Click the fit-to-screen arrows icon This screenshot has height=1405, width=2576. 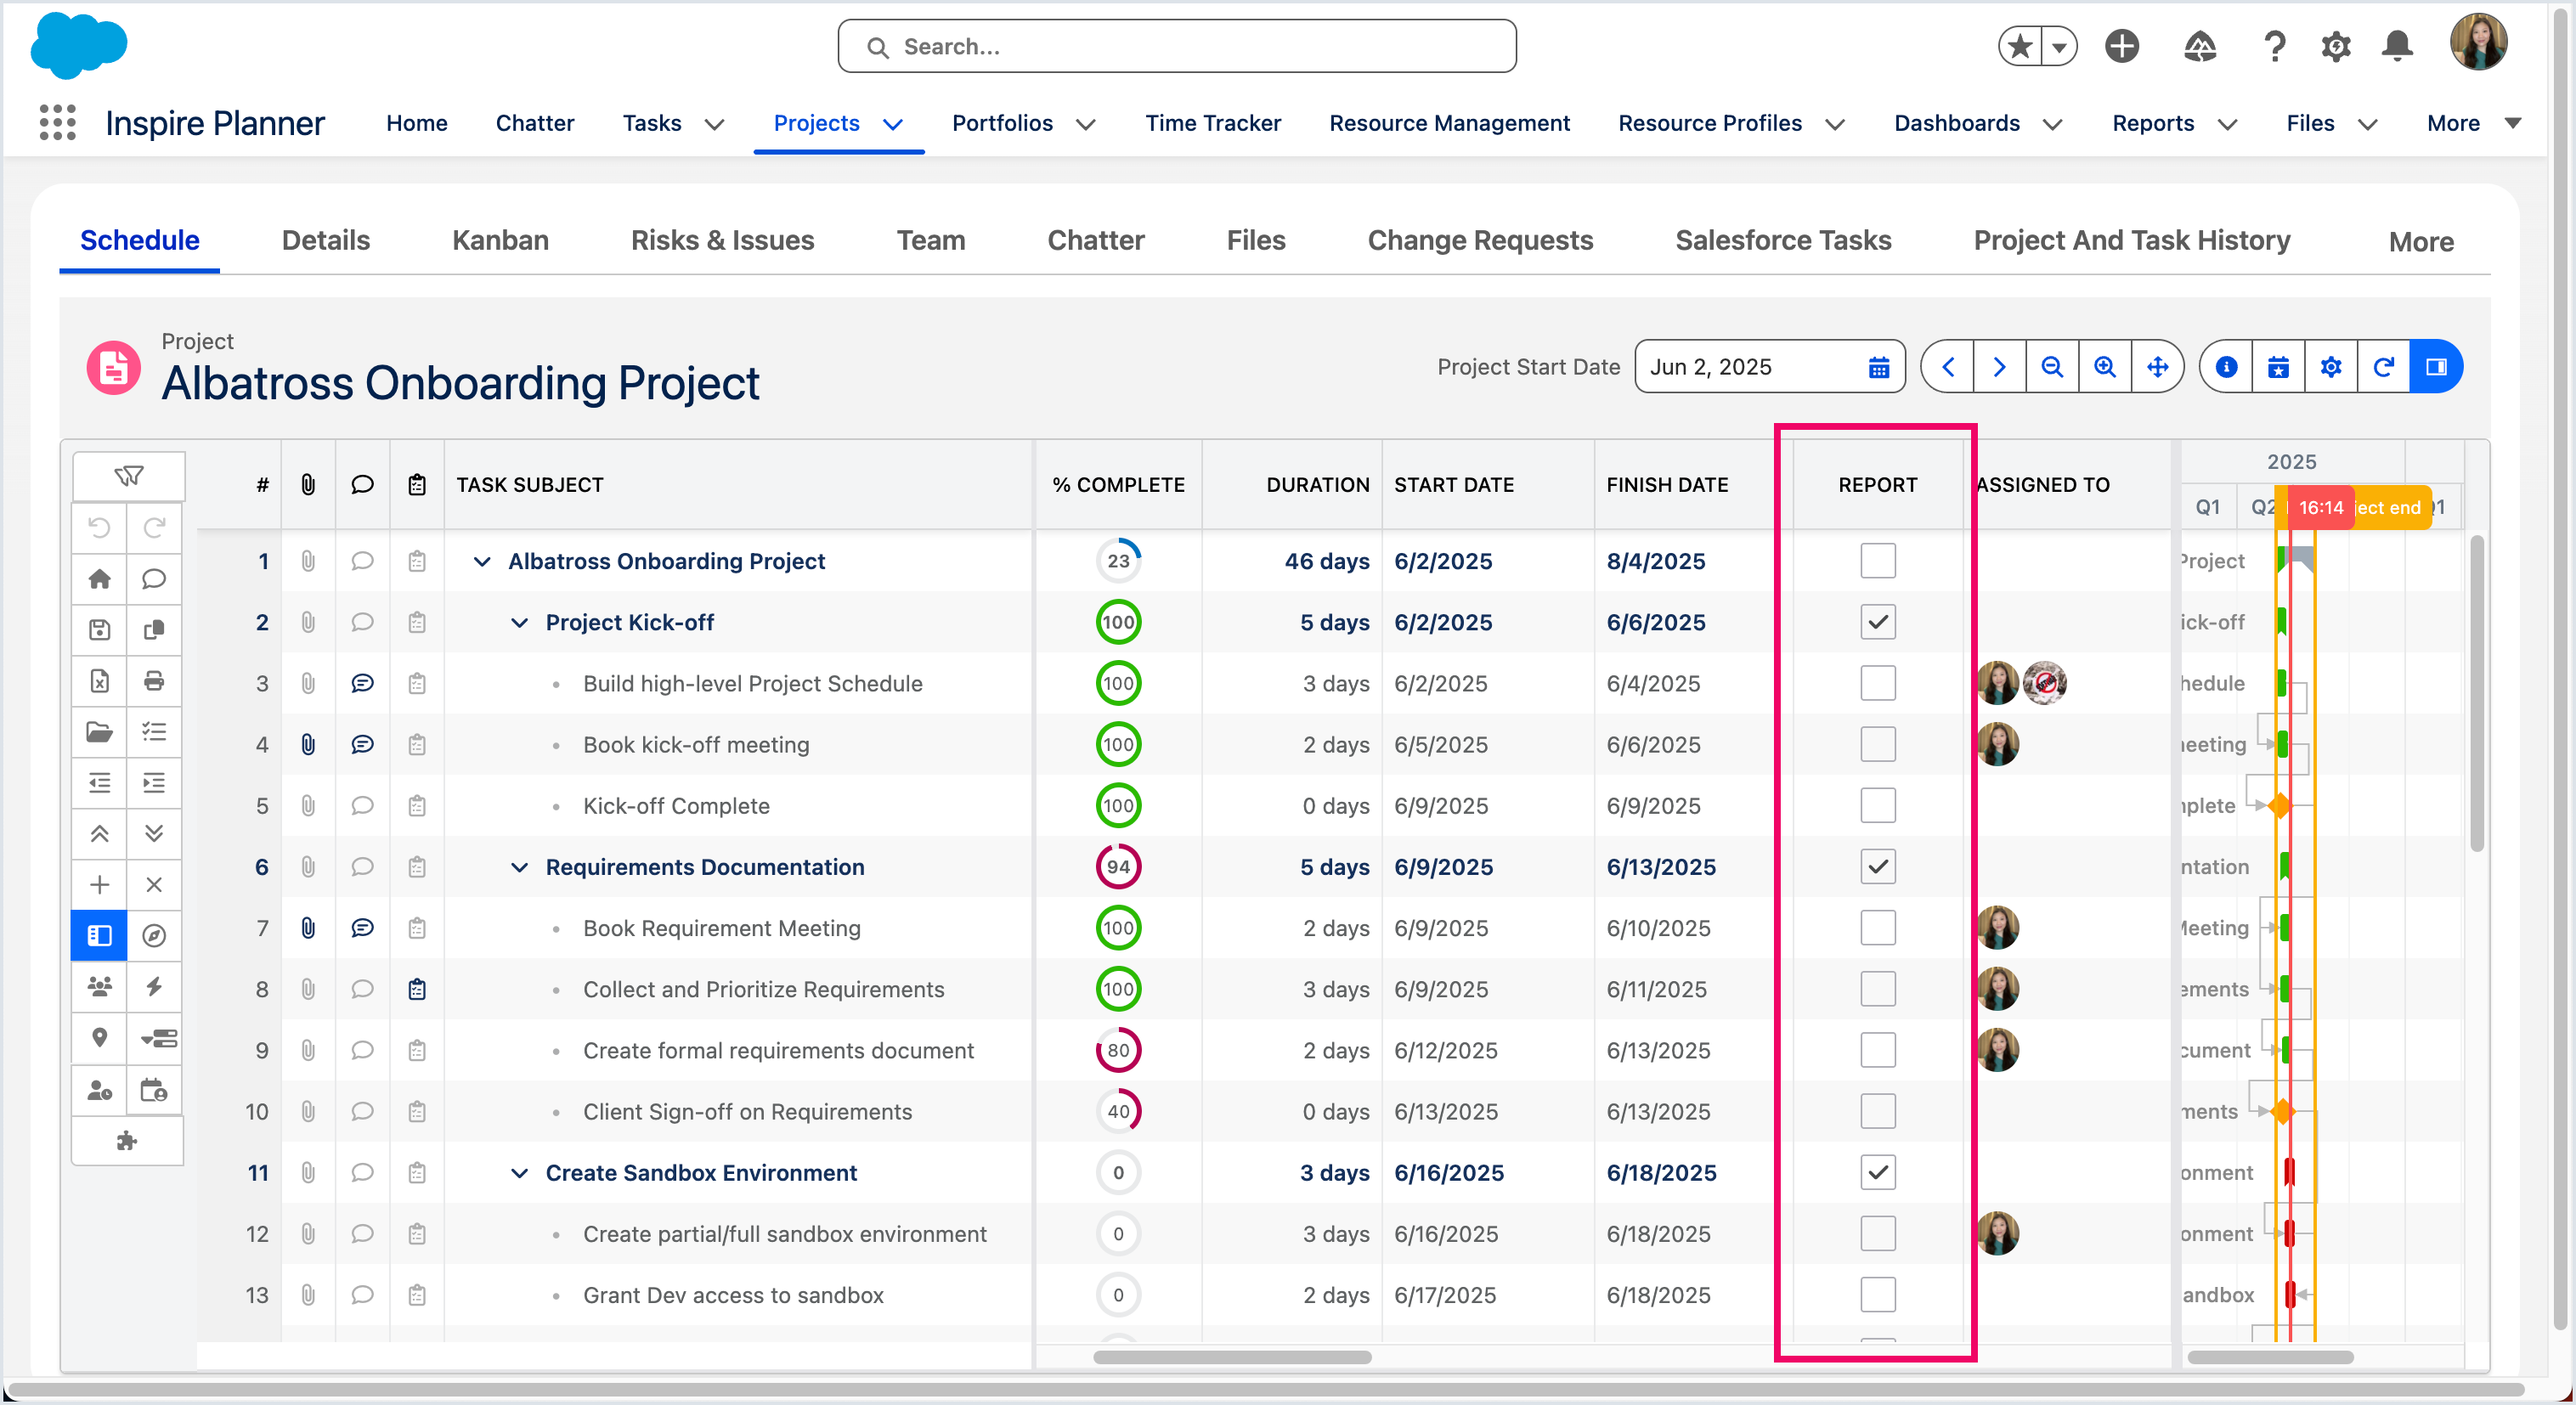pyautogui.click(x=2158, y=367)
